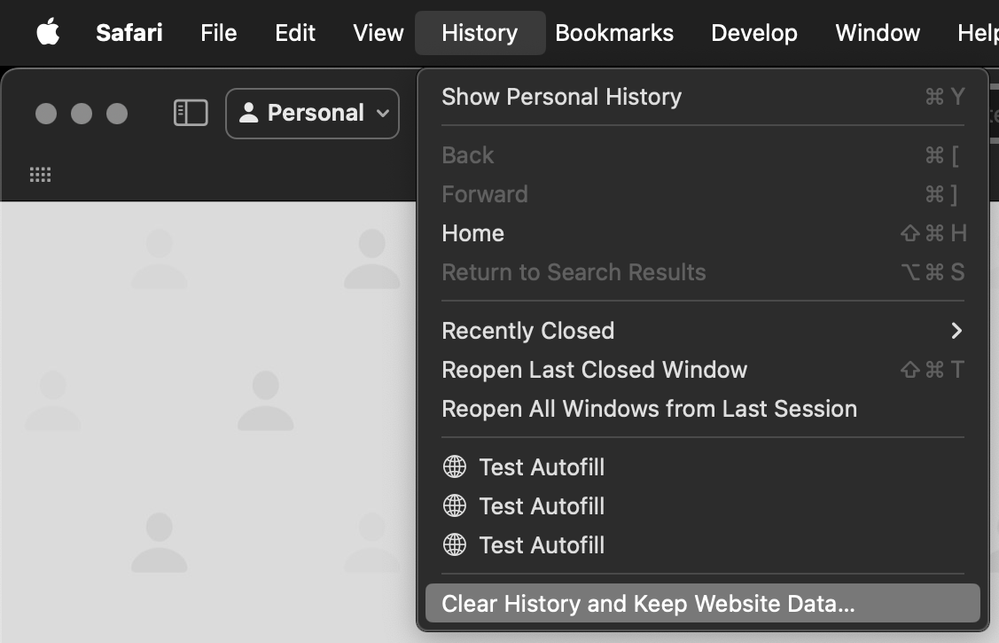Open the File menu
999x643 pixels.
pos(219,33)
